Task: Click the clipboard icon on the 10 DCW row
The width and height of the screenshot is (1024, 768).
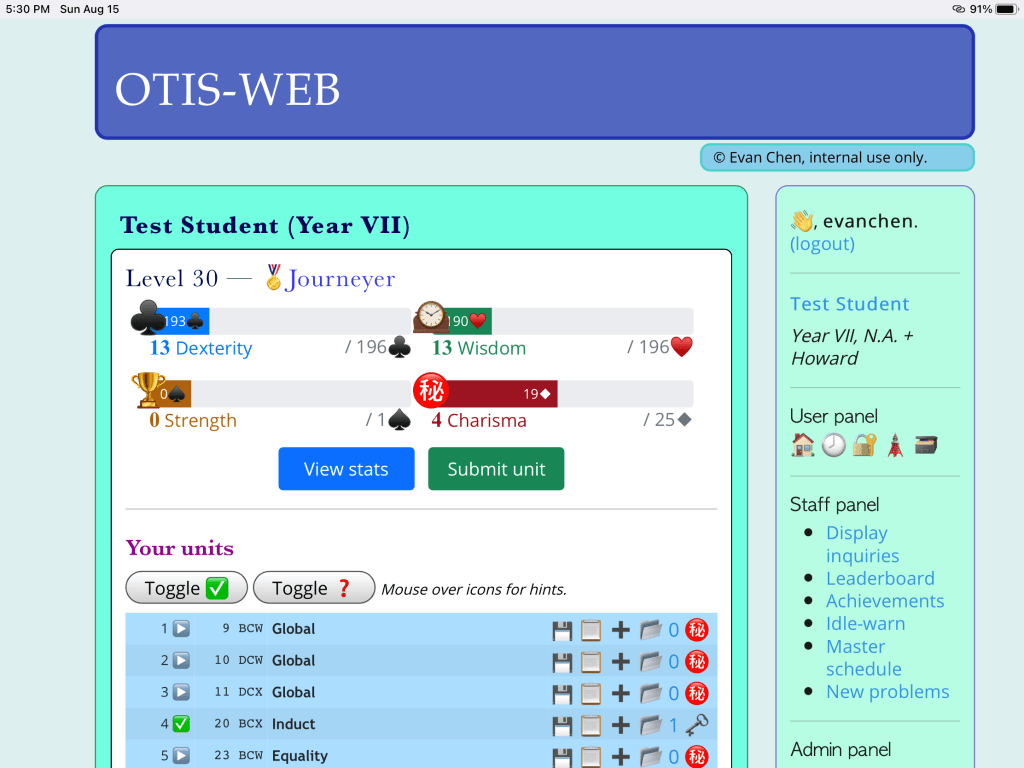Action: pos(591,662)
